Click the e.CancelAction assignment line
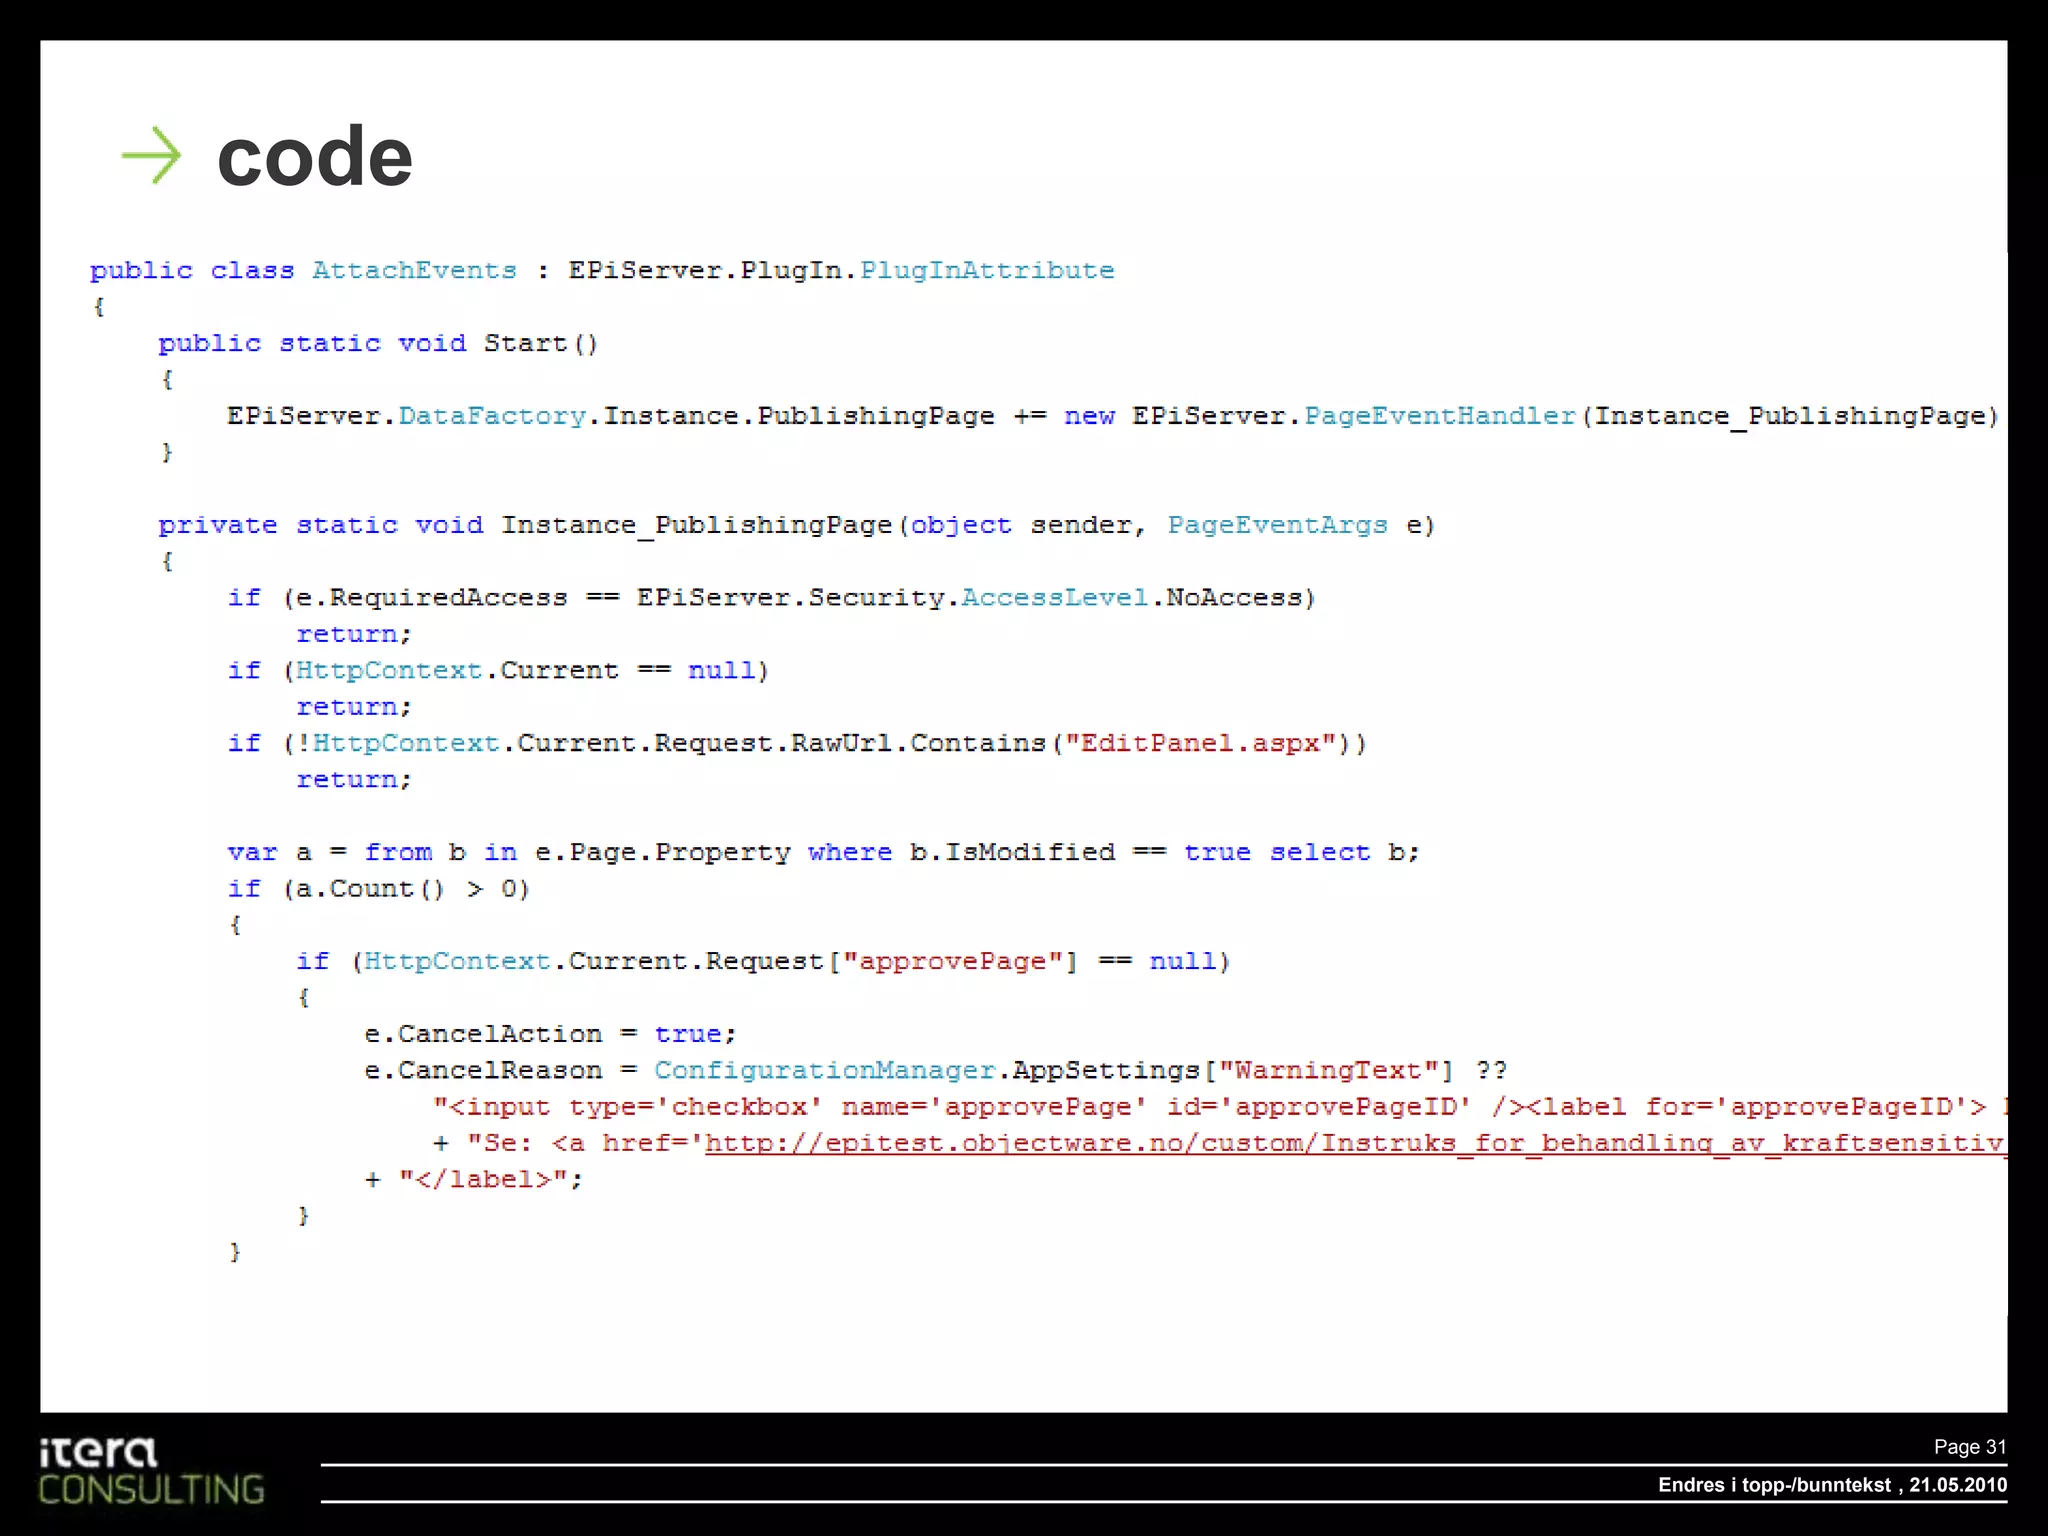Screen dimensions: 2048x1536 [x=549, y=1034]
